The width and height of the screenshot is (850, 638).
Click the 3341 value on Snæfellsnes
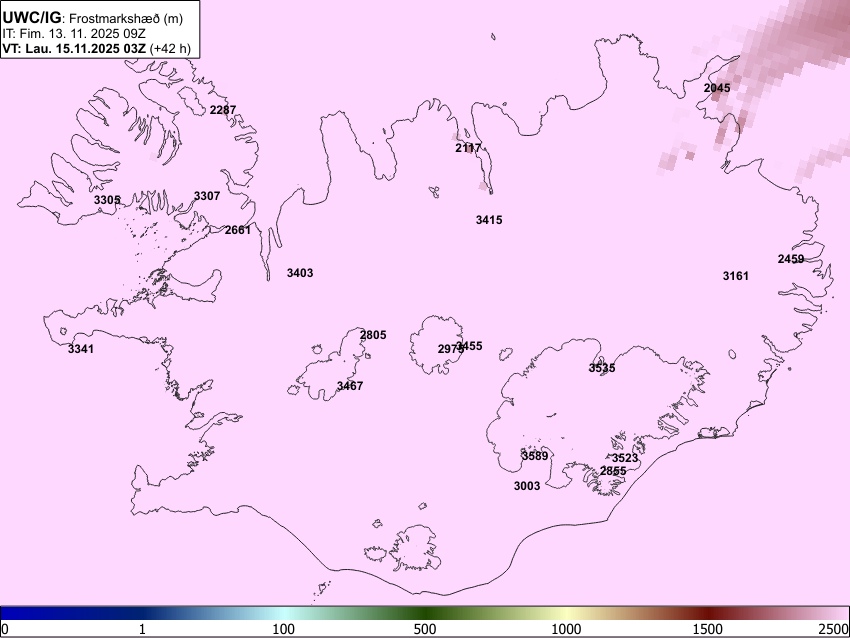(x=81, y=349)
